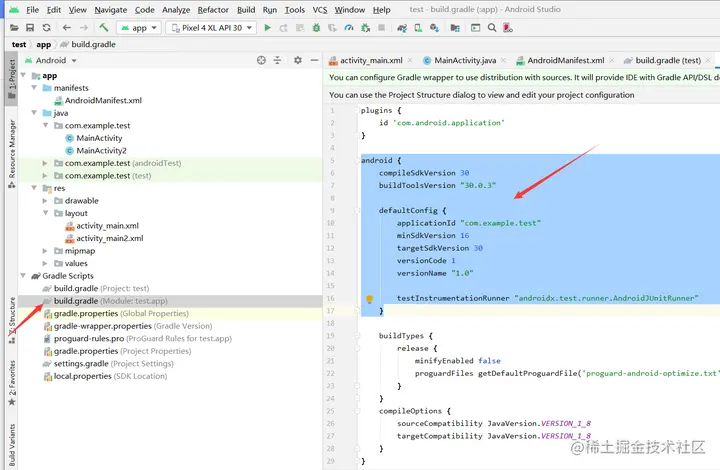
Task: Open the Android project view dropdown
Action: 51,60
